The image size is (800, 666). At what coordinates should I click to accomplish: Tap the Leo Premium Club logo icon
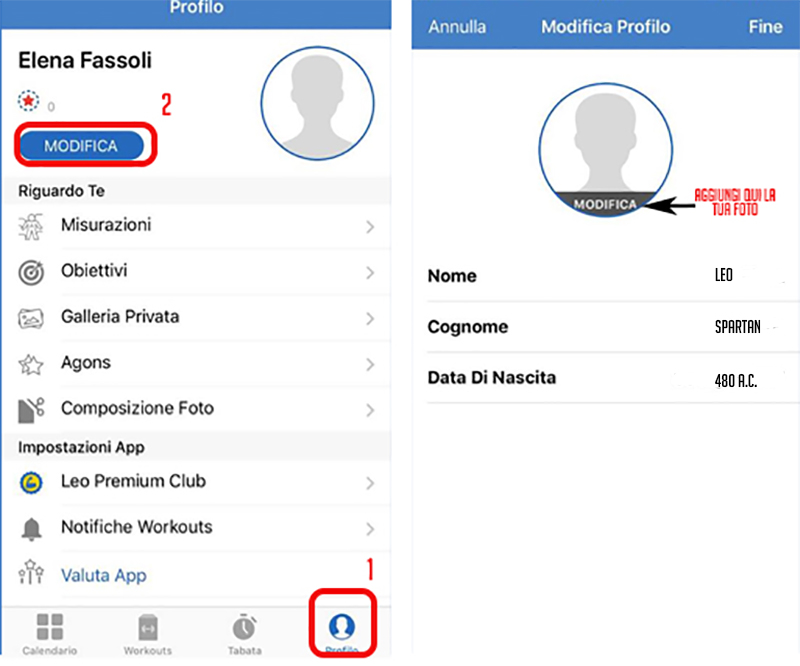(x=31, y=482)
